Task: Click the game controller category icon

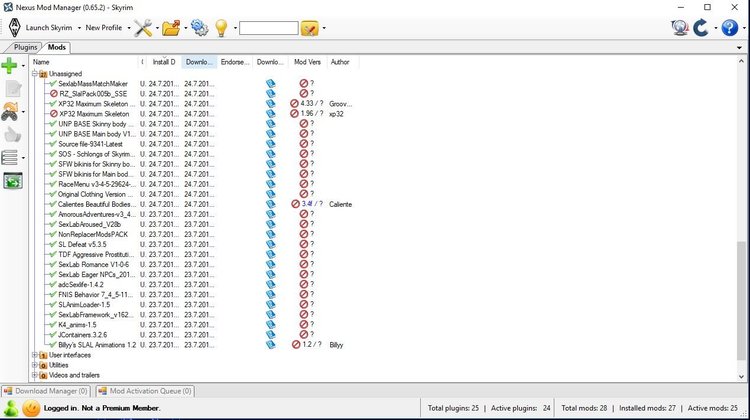Action: pyautogui.click(x=10, y=111)
